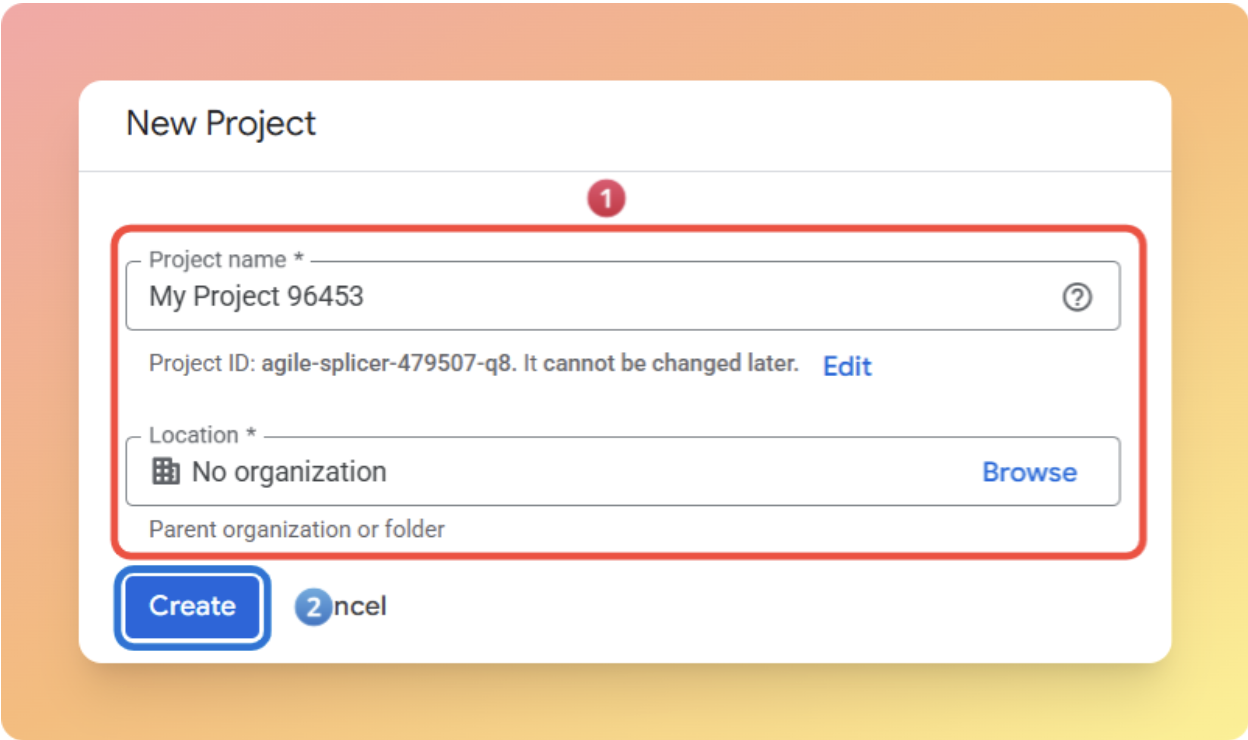Edit the project ID agile-splicer-479507-q8

(x=847, y=366)
